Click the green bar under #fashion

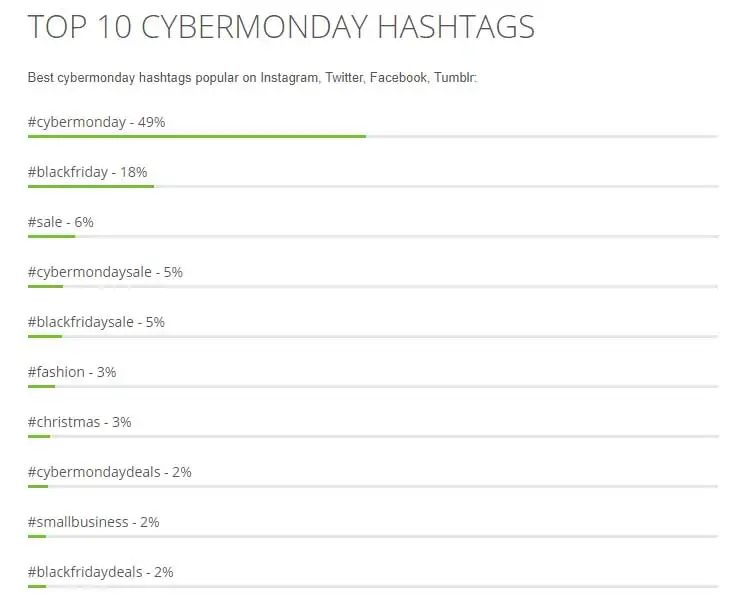pos(41,386)
